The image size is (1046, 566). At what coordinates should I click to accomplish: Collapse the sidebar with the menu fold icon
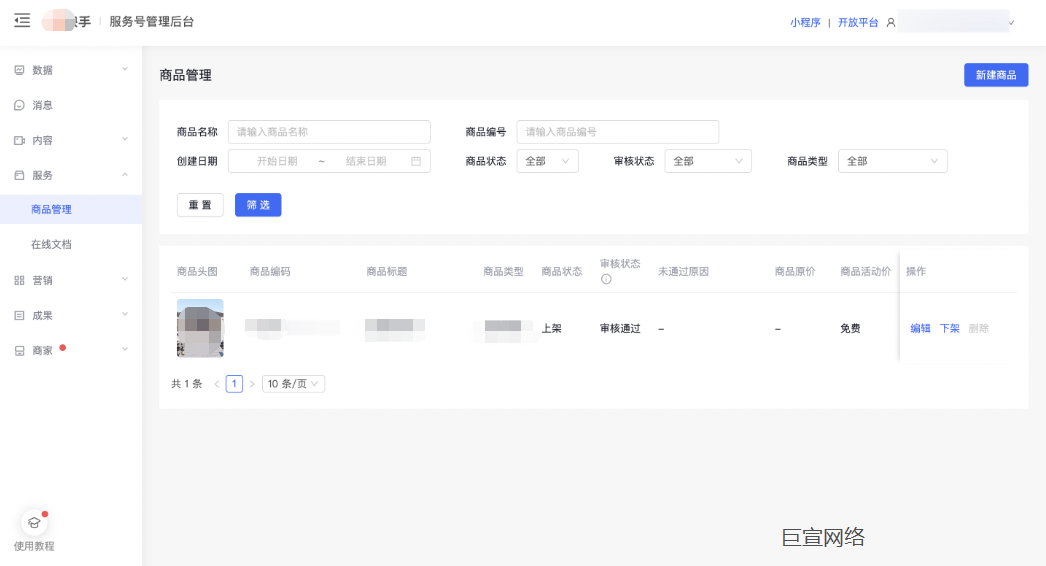[x=22, y=21]
